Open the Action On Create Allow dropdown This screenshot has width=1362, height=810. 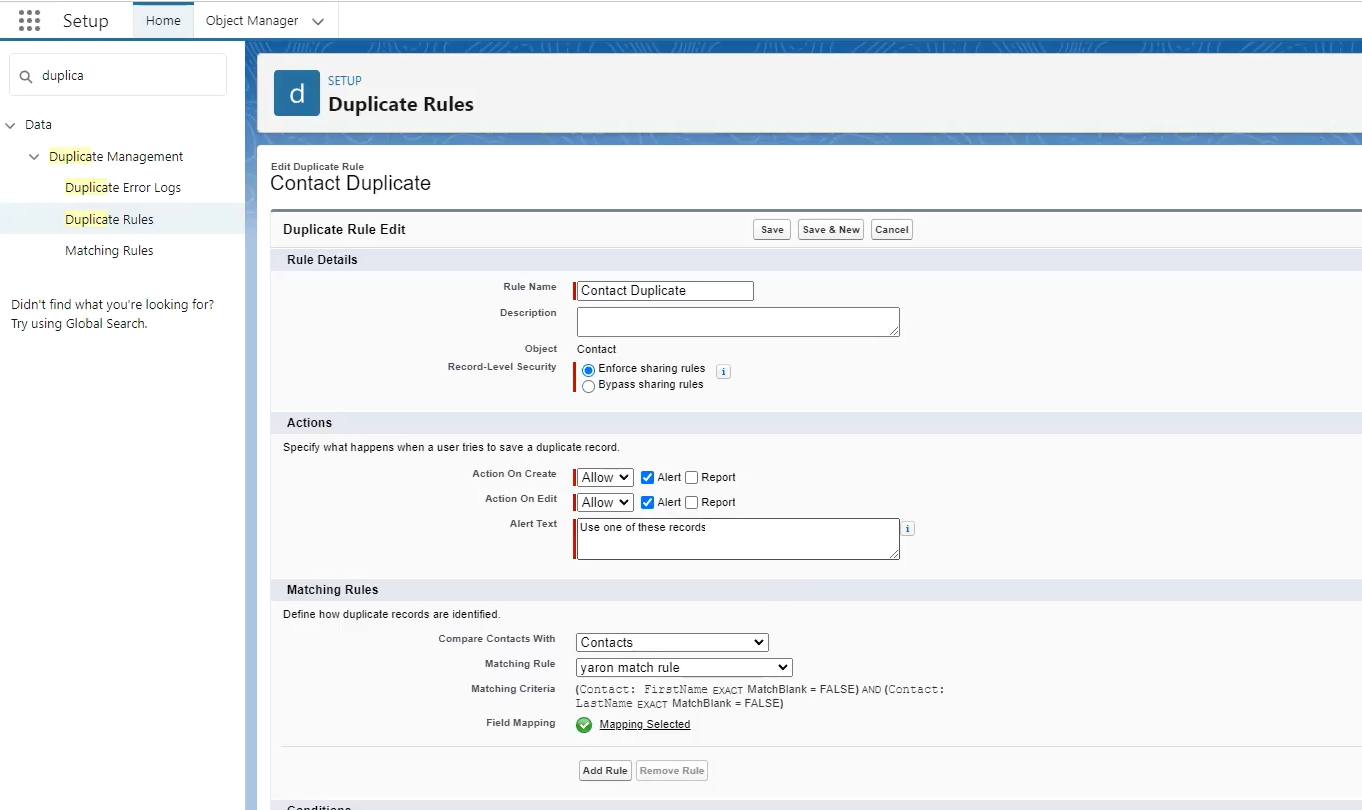[605, 477]
